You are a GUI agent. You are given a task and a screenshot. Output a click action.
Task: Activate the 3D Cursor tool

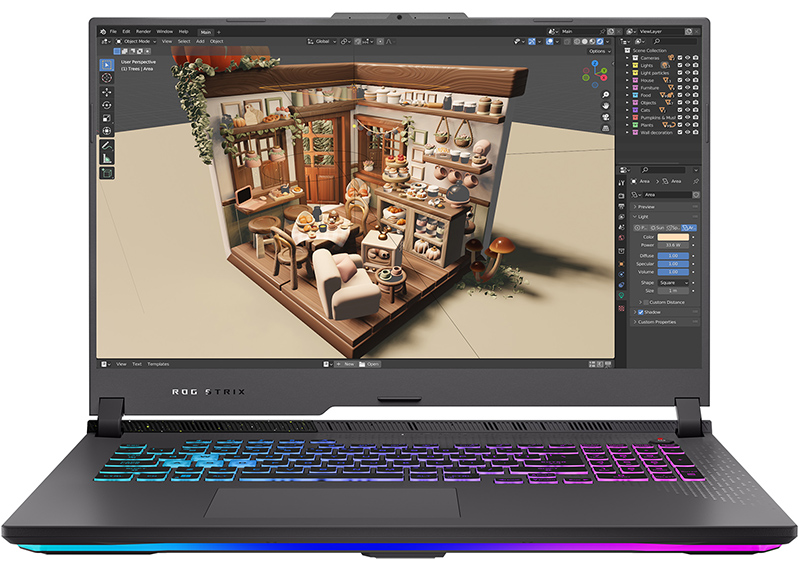(x=107, y=78)
